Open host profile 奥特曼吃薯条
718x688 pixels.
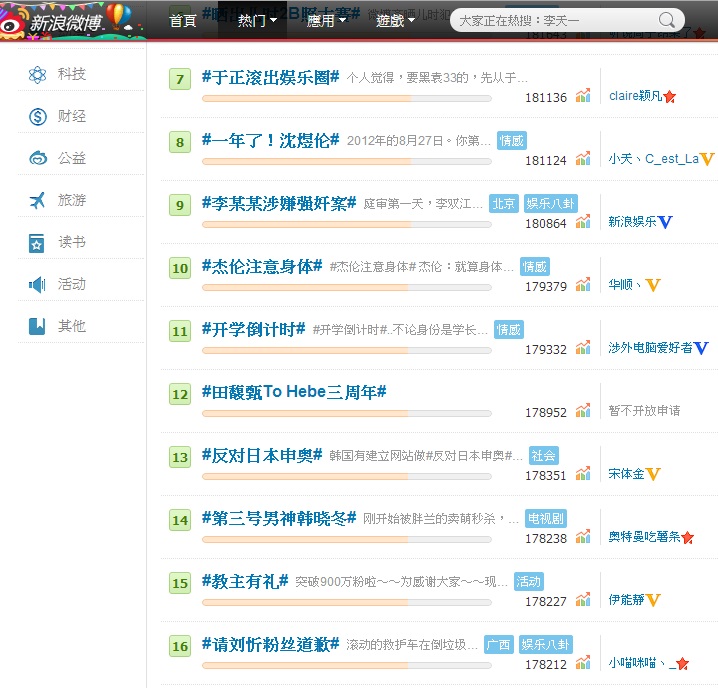coord(644,537)
